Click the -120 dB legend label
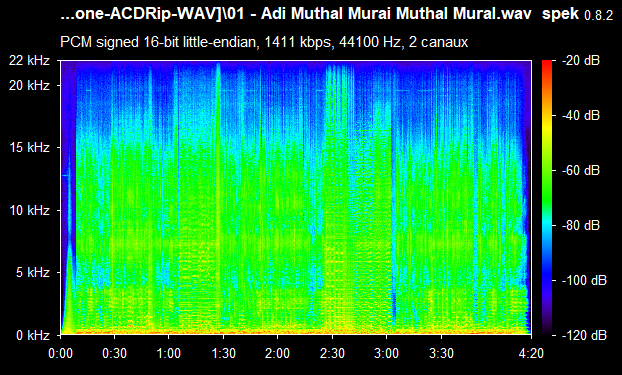This screenshot has height=375, width=622. coord(584,336)
